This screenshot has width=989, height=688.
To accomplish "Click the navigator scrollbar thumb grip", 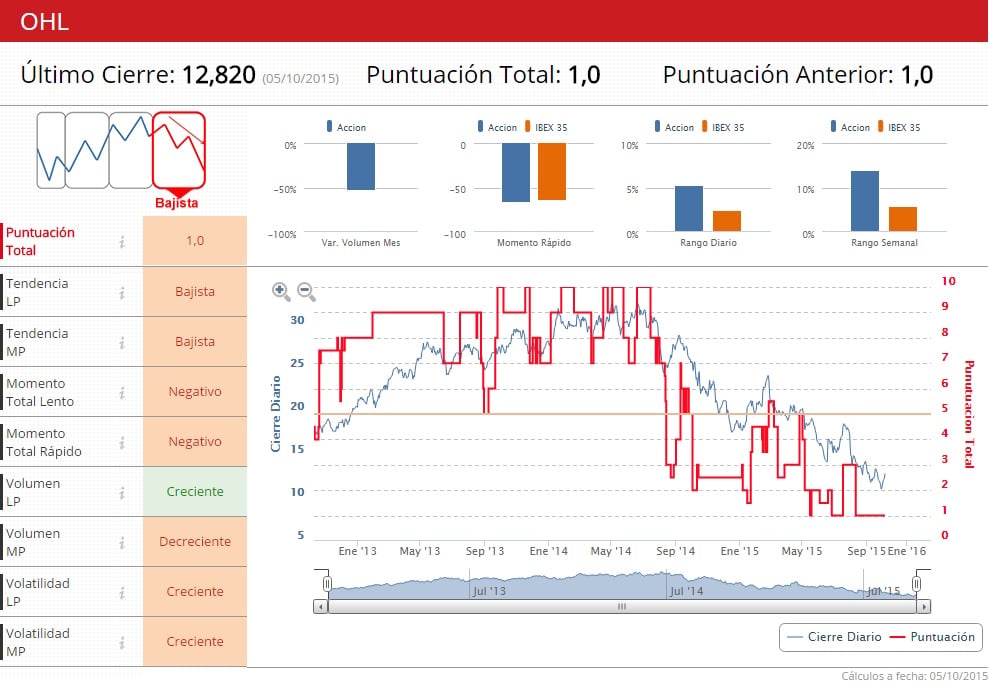I will [622, 607].
